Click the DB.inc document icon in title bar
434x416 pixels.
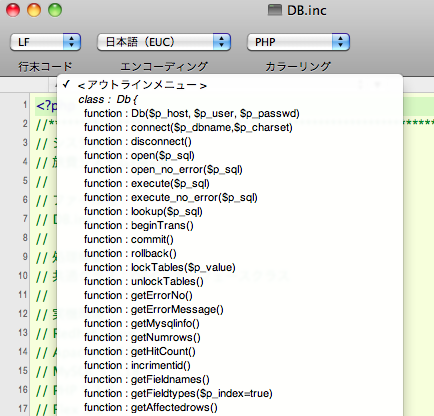(275, 10)
